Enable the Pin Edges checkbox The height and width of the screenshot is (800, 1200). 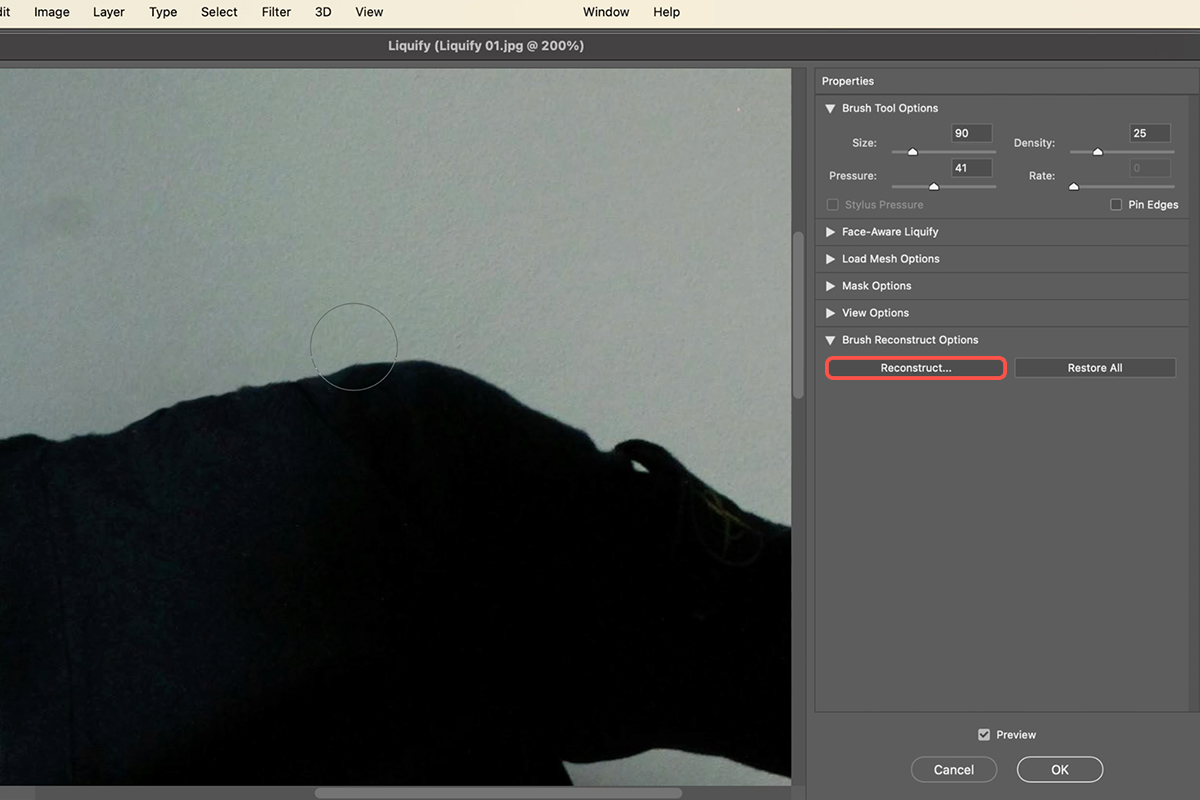click(x=1116, y=205)
